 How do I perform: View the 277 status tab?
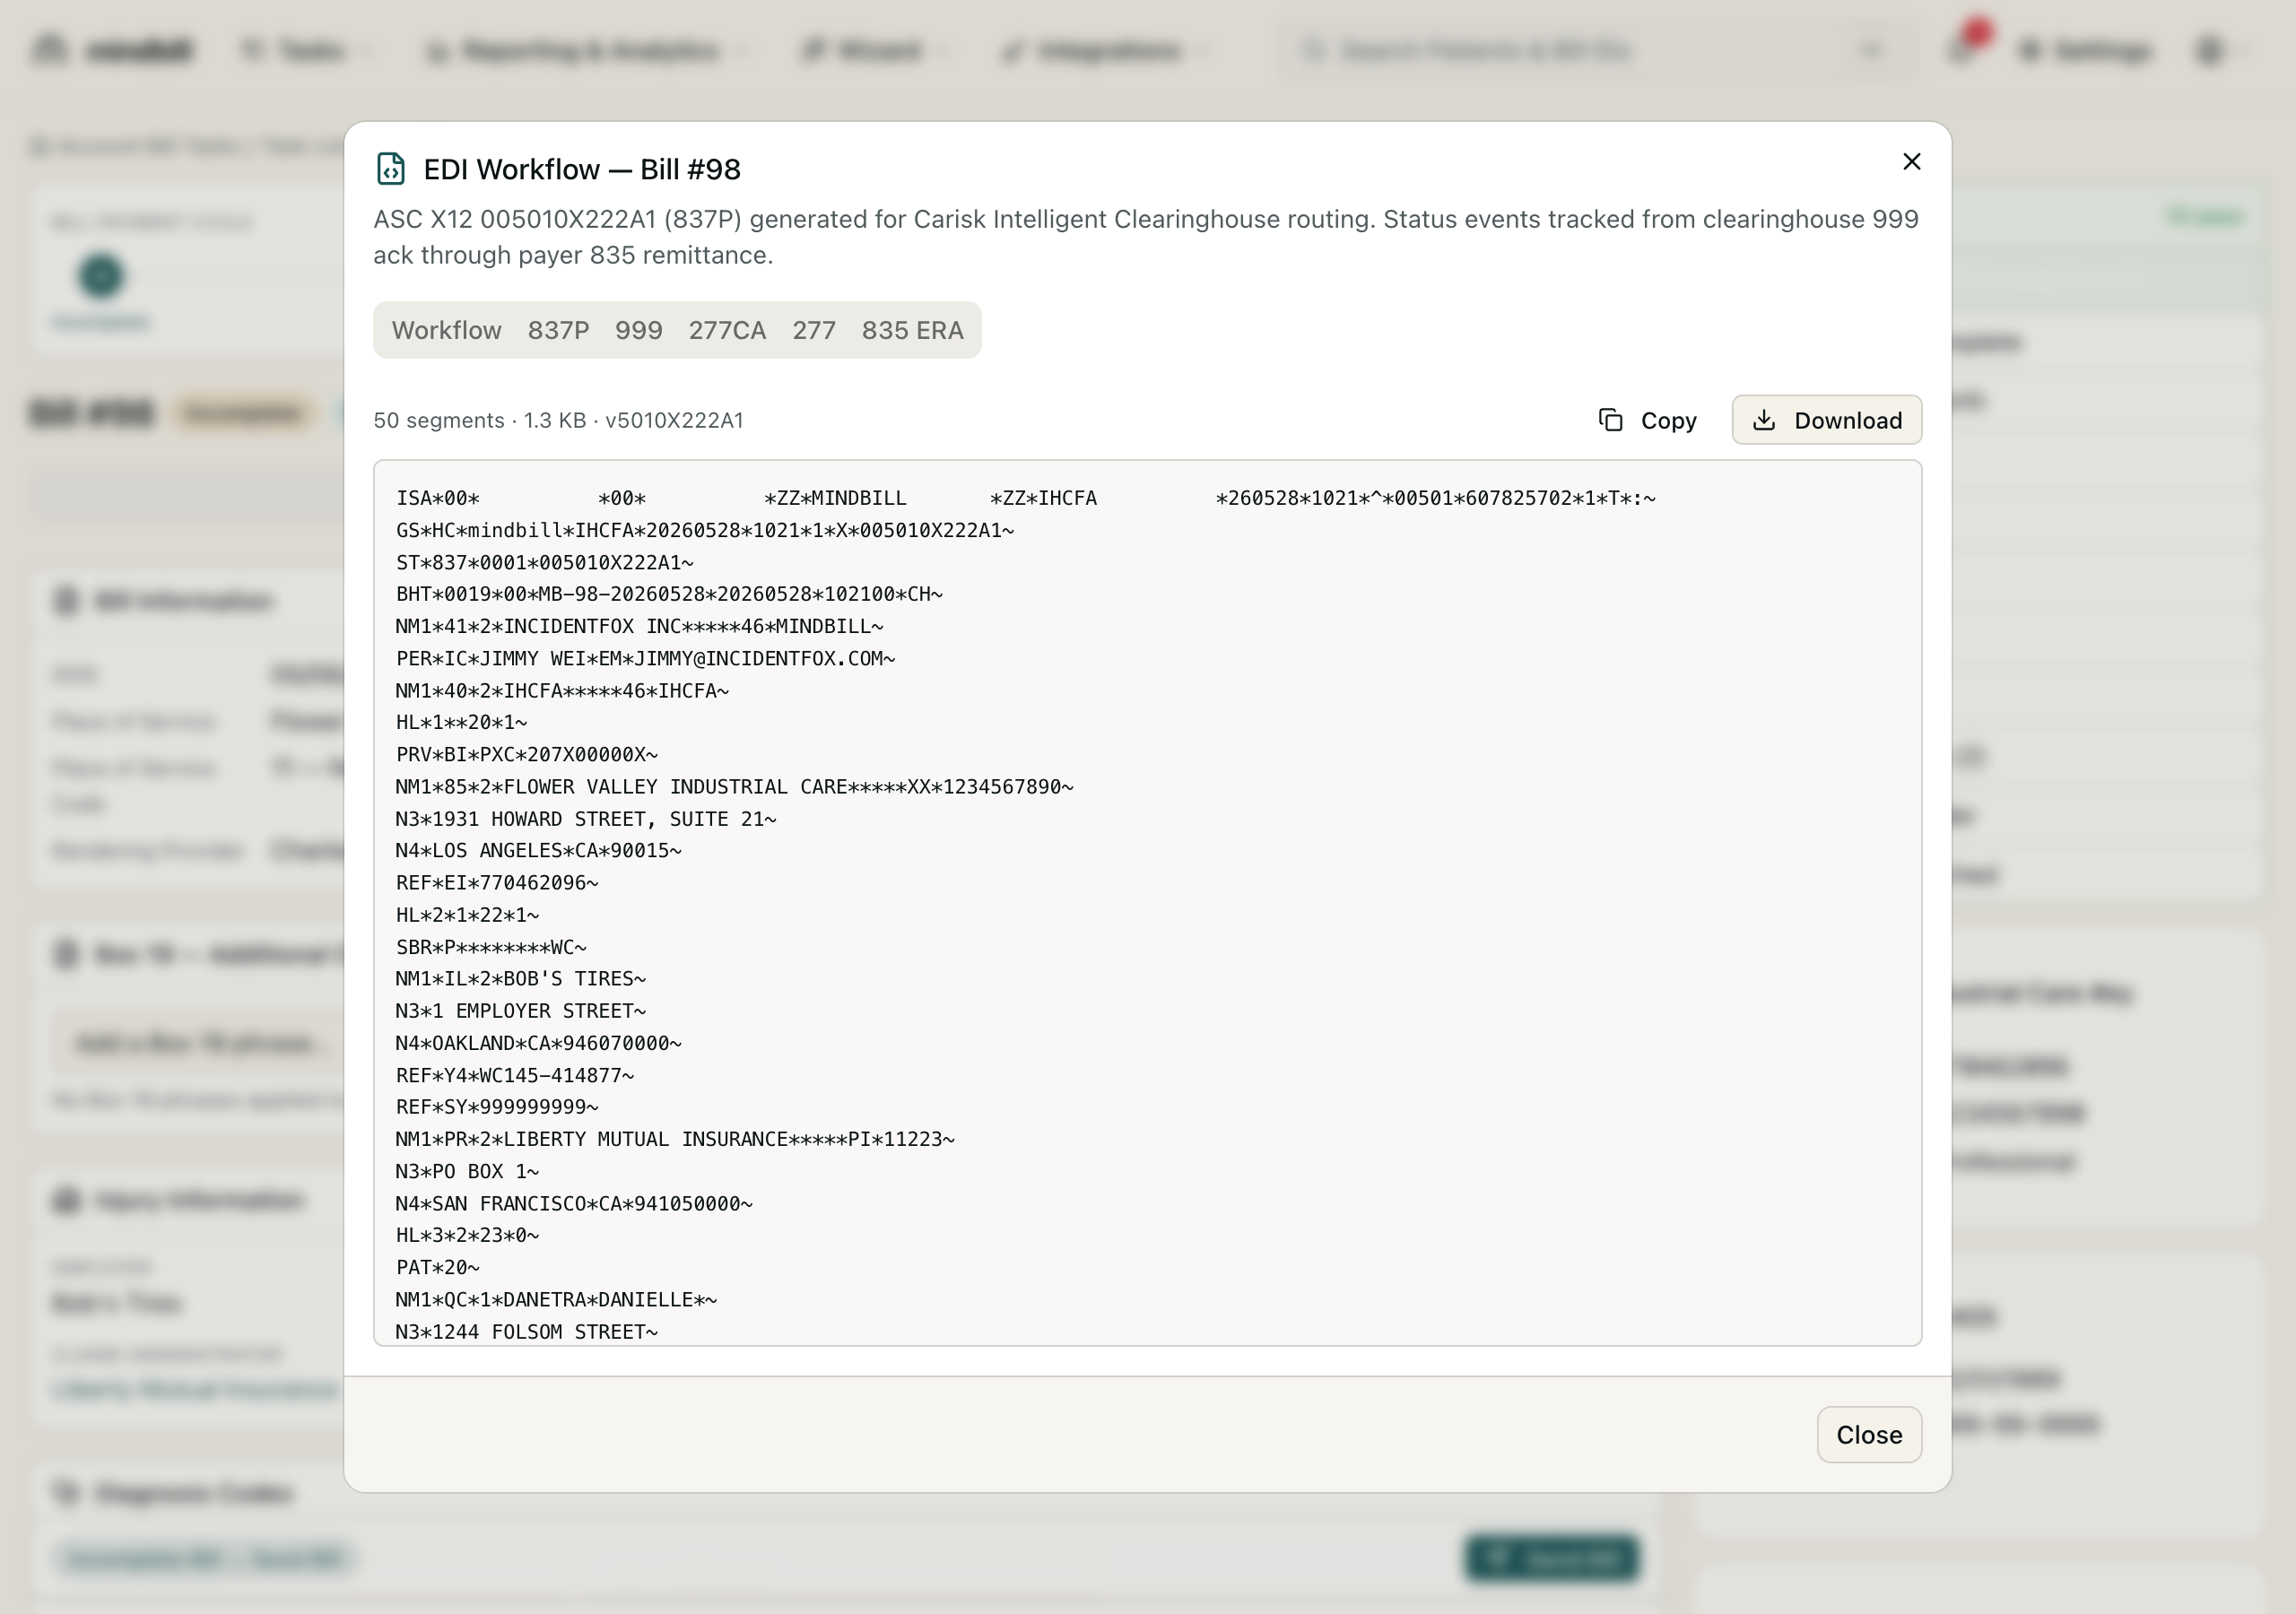814,330
